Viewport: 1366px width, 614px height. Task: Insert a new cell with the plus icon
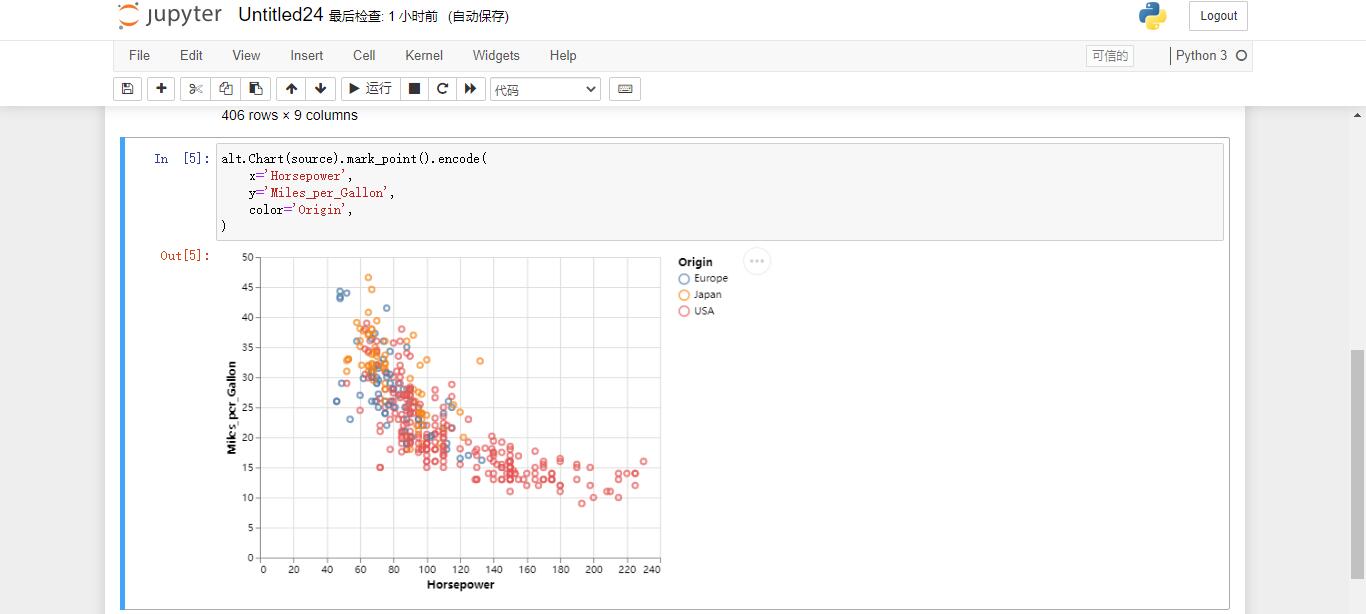tap(161, 89)
